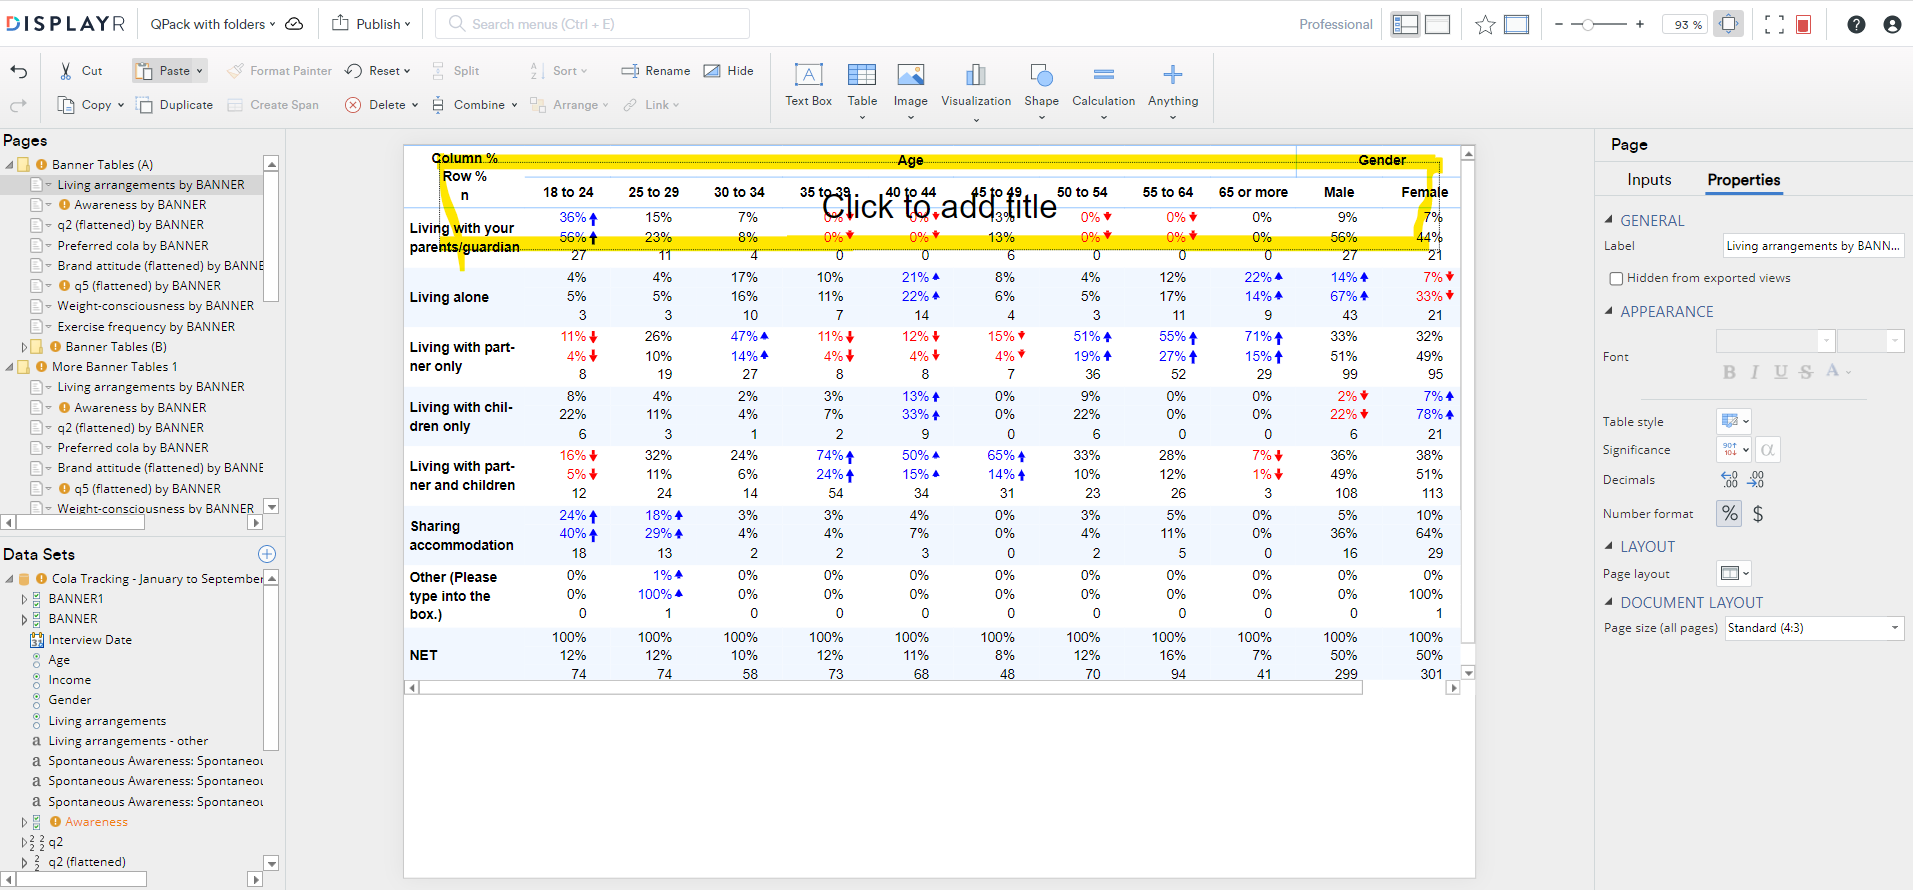Viewport: 1913px width, 890px height.
Task: Toggle strikethrough font formatting
Action: coord(1805,372)
